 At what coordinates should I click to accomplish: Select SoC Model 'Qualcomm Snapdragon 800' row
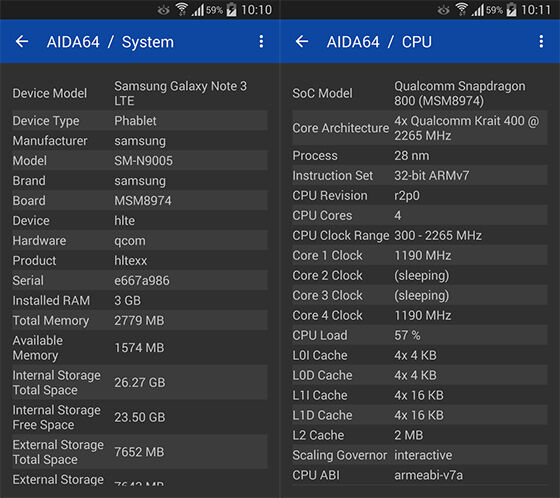420,93
